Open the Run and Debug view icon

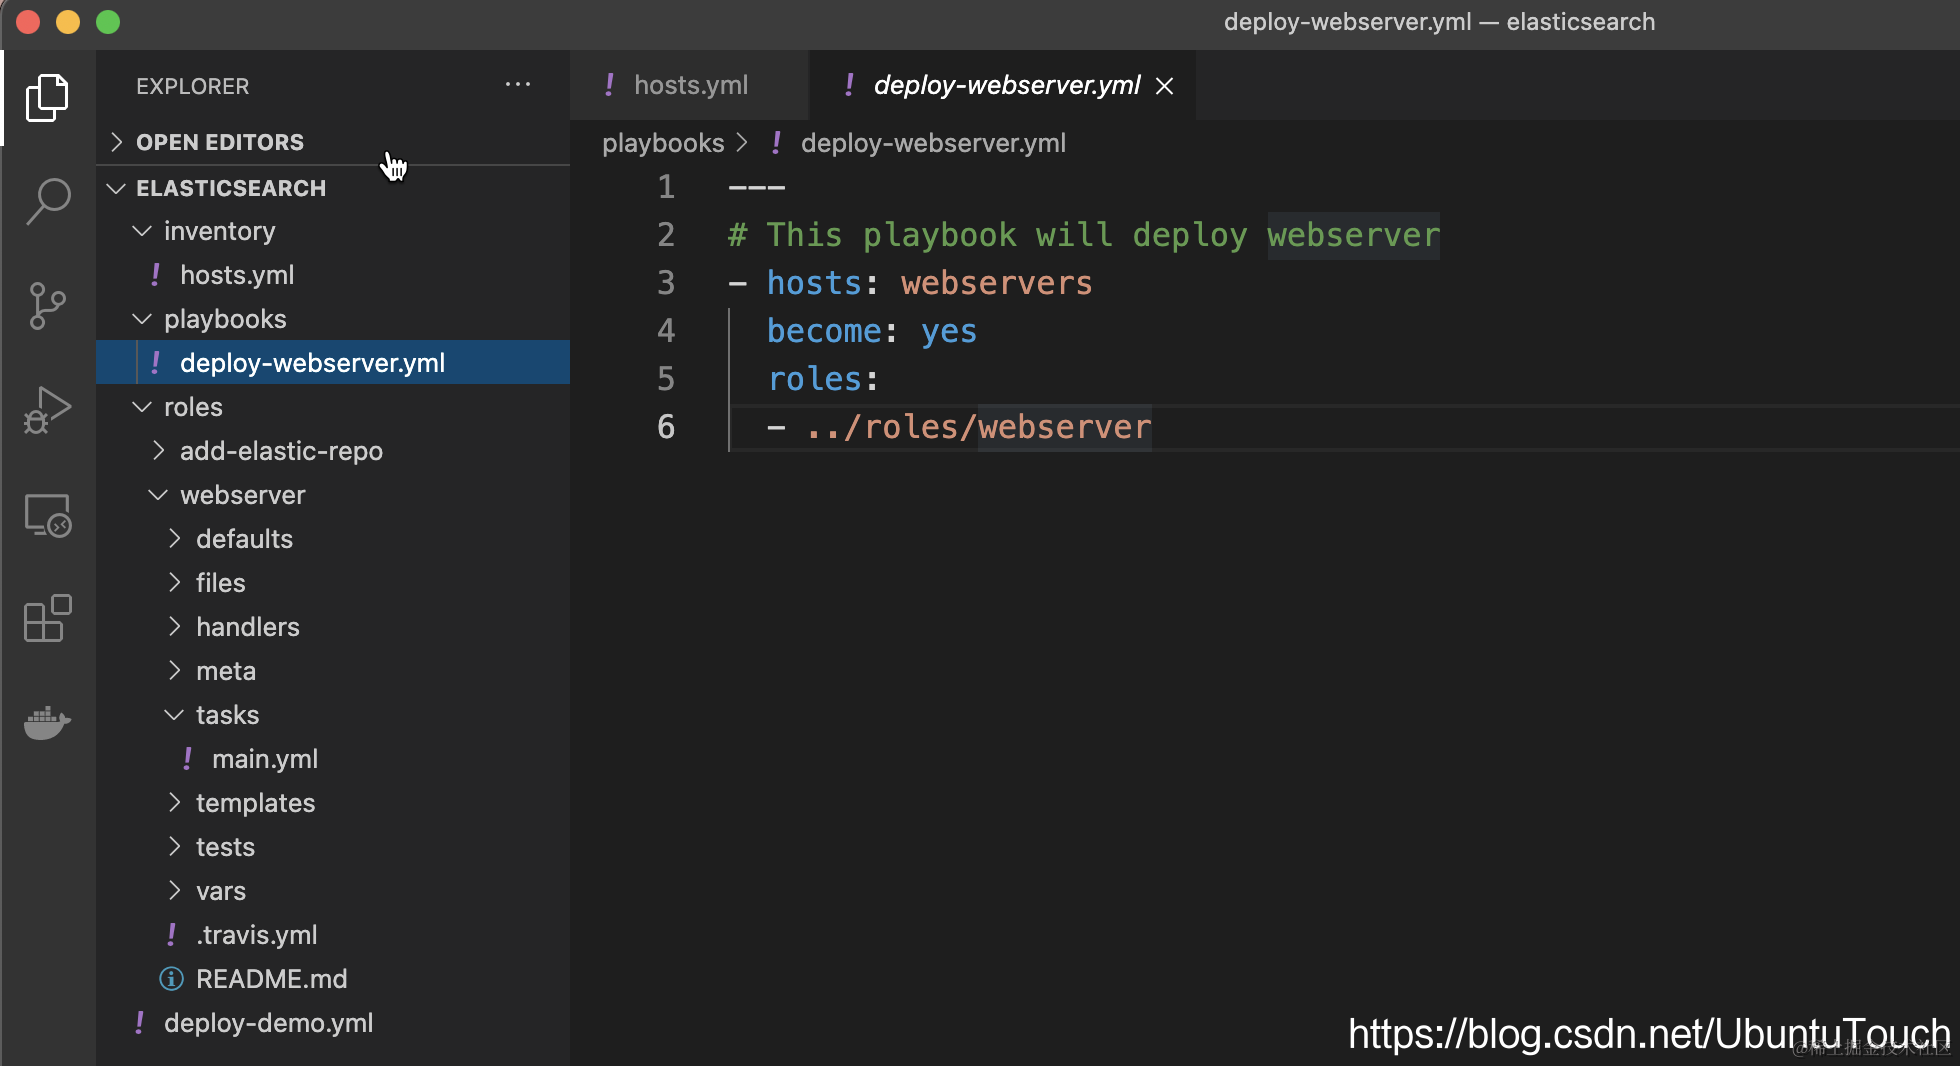click(47, 410)
